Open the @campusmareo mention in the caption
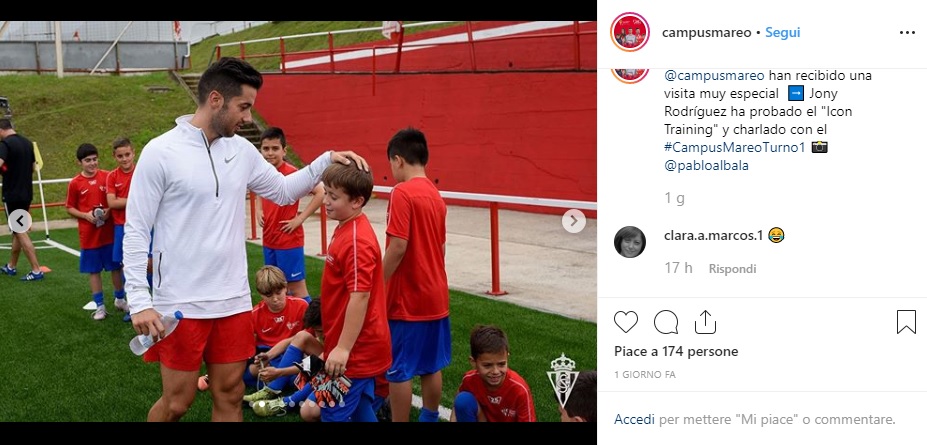Image resolution: width=927 pixels, height=445 pixels. (714, 76)
